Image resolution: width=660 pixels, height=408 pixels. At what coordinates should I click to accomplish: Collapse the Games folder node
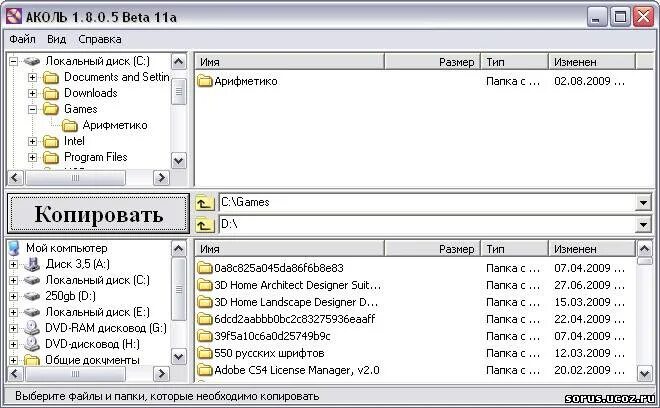[32, 109]
